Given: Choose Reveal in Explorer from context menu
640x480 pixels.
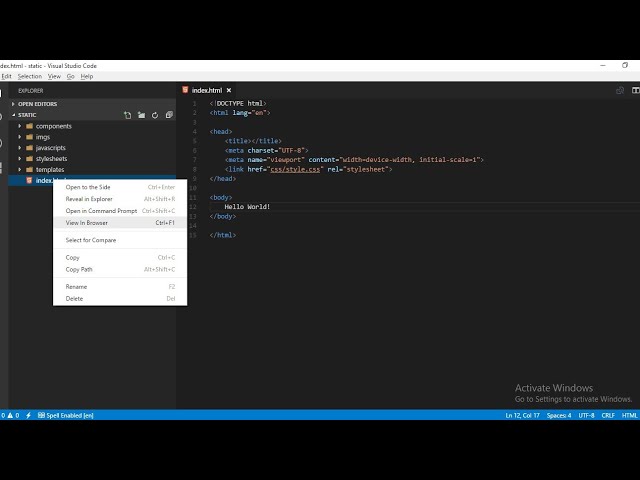Looking at the screenshot, I should coord(120,199).
